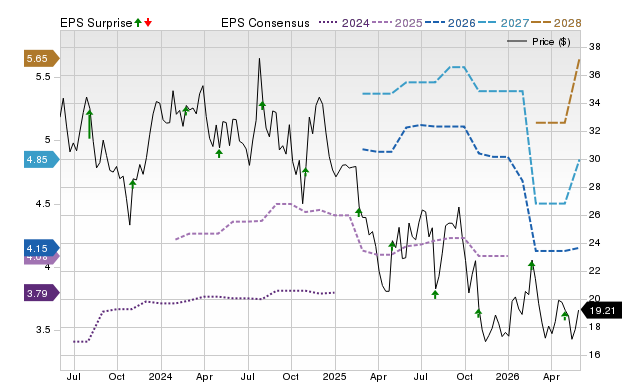Viewport: 640px width, 382px height.
Task: Click the 26 label on the price axis
Action: click(x=595, y=215)
